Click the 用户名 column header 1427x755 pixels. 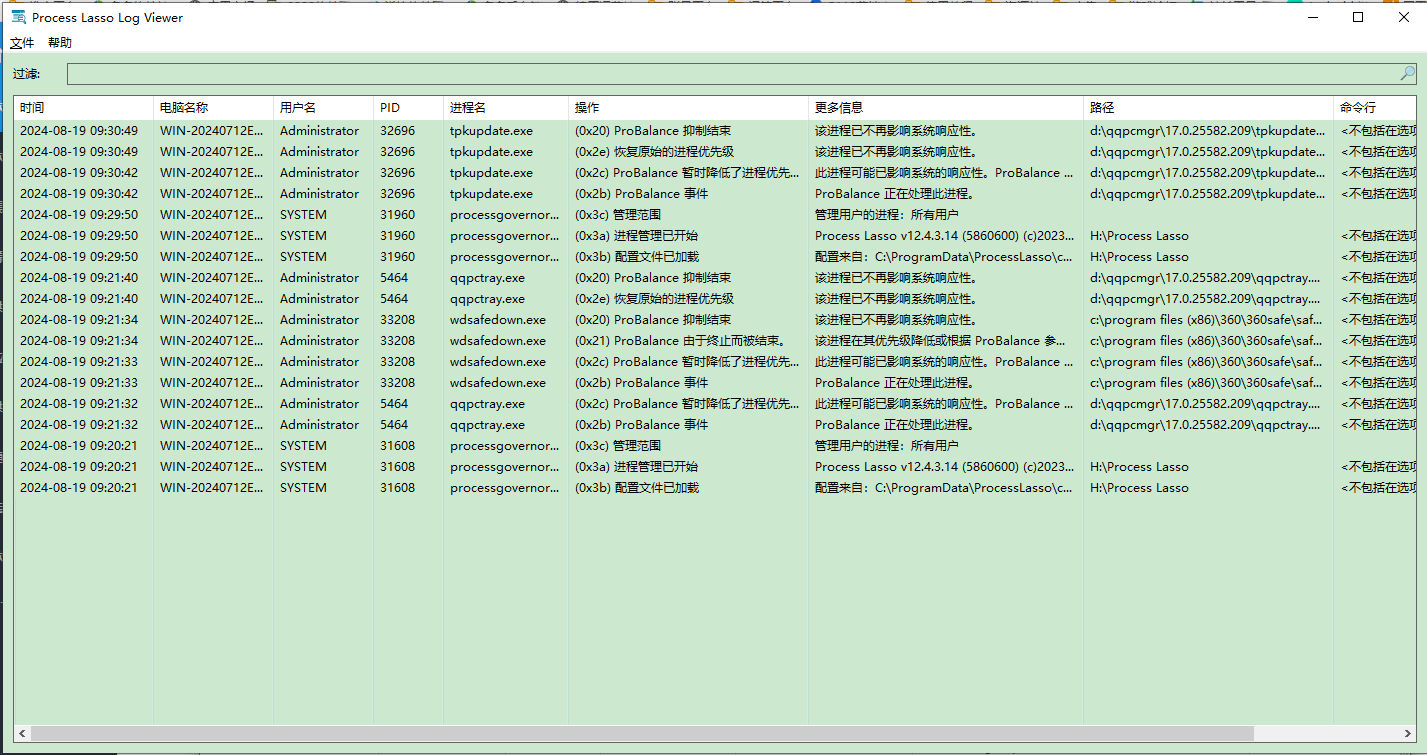click(x=299, y=107)
